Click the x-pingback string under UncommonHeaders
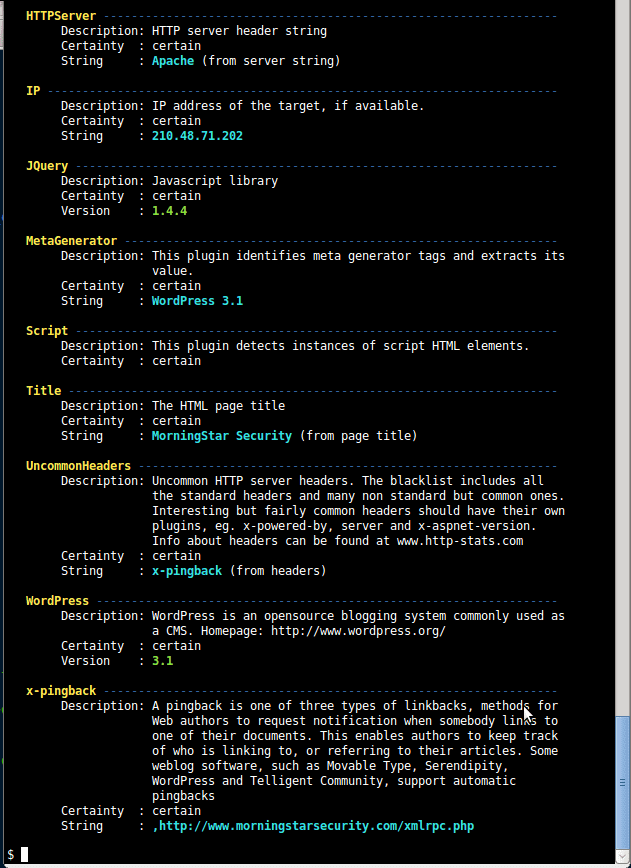This screenshot has height=868, width=631. (x=187, y=571)
